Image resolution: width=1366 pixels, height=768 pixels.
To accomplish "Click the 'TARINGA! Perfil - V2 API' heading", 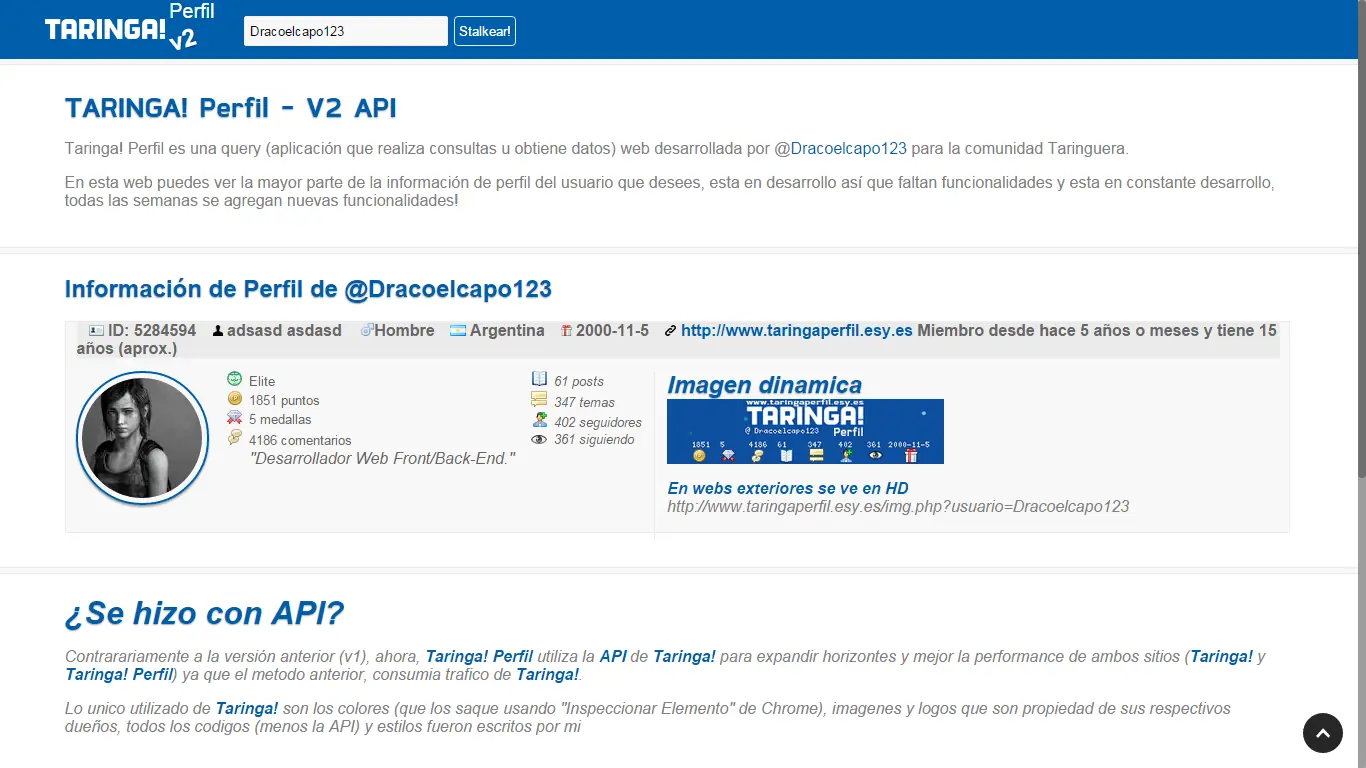I will pyautogui.click(x=231, y=108).
